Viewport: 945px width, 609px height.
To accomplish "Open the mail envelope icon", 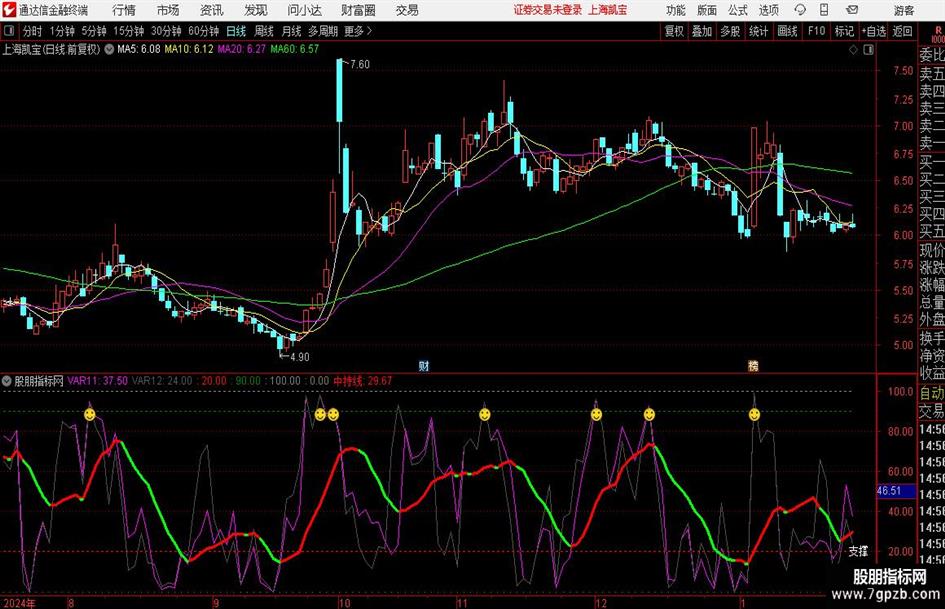I will pyautogui.click(x=852, y=10).
